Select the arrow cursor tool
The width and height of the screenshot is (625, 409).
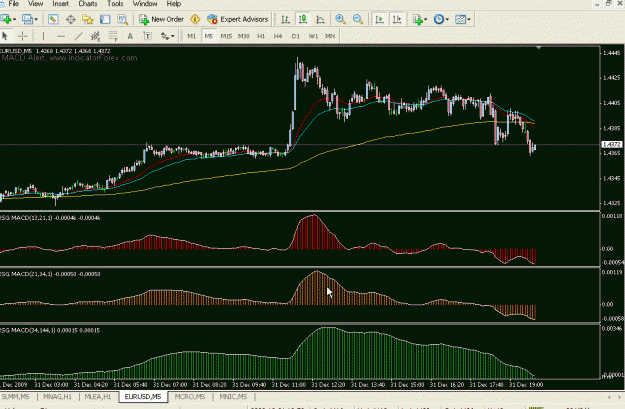5,36
